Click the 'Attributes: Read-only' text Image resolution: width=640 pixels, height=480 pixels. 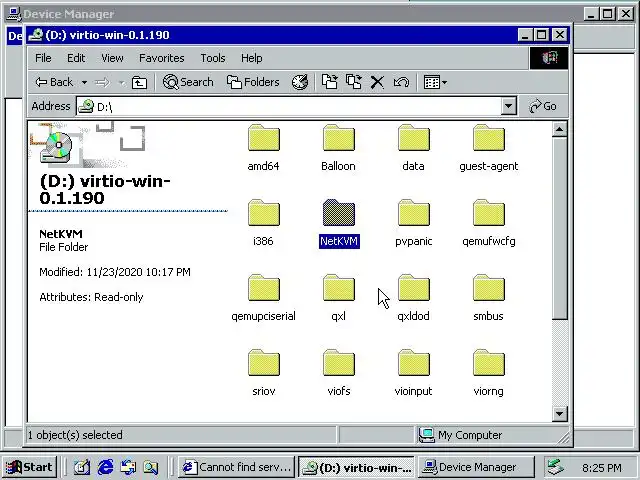pos(91,297)
